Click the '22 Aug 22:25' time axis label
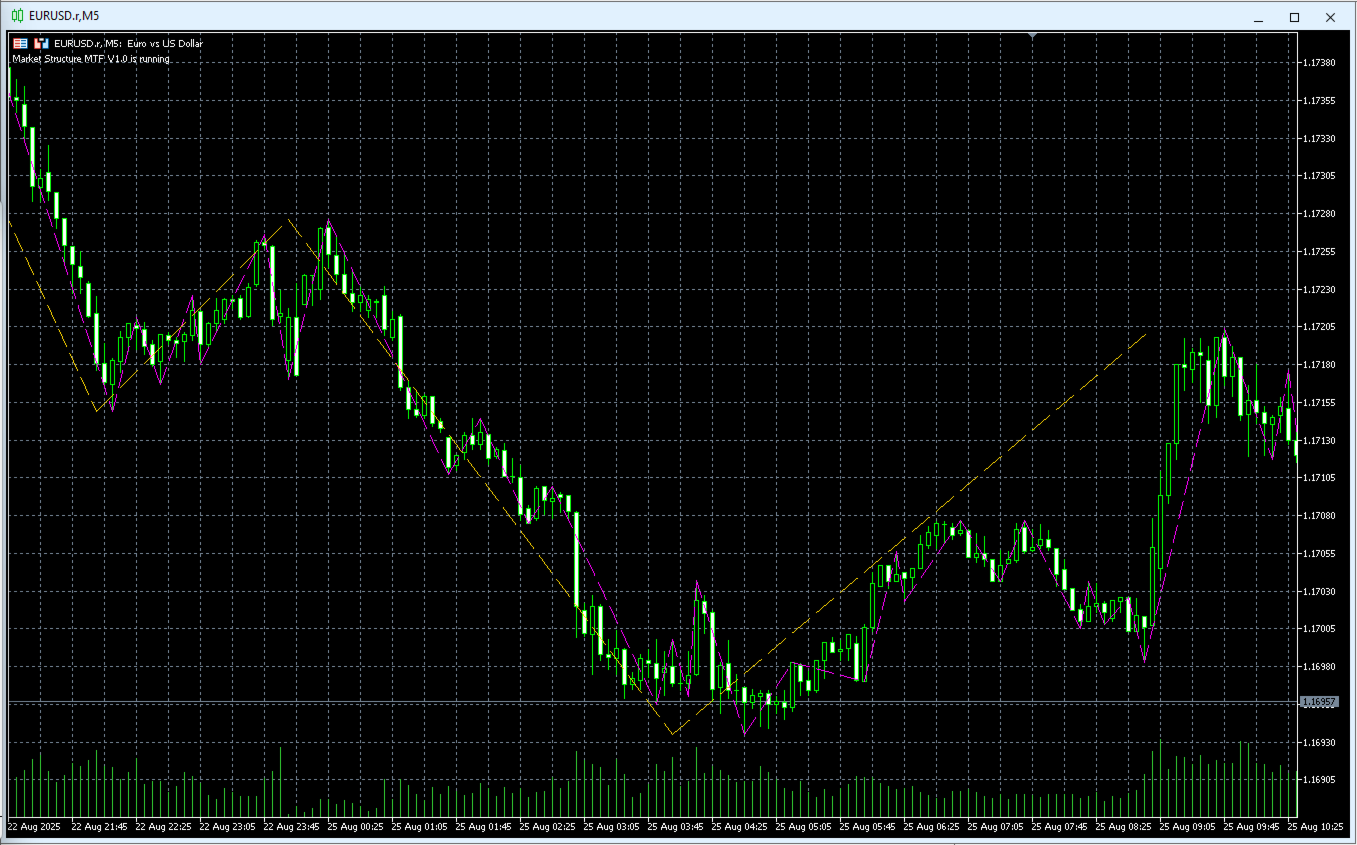 (163, 827)
